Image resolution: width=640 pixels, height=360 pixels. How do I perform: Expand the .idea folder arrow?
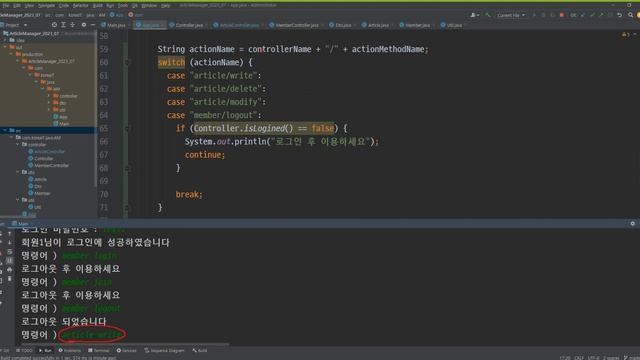coord(5,40)
